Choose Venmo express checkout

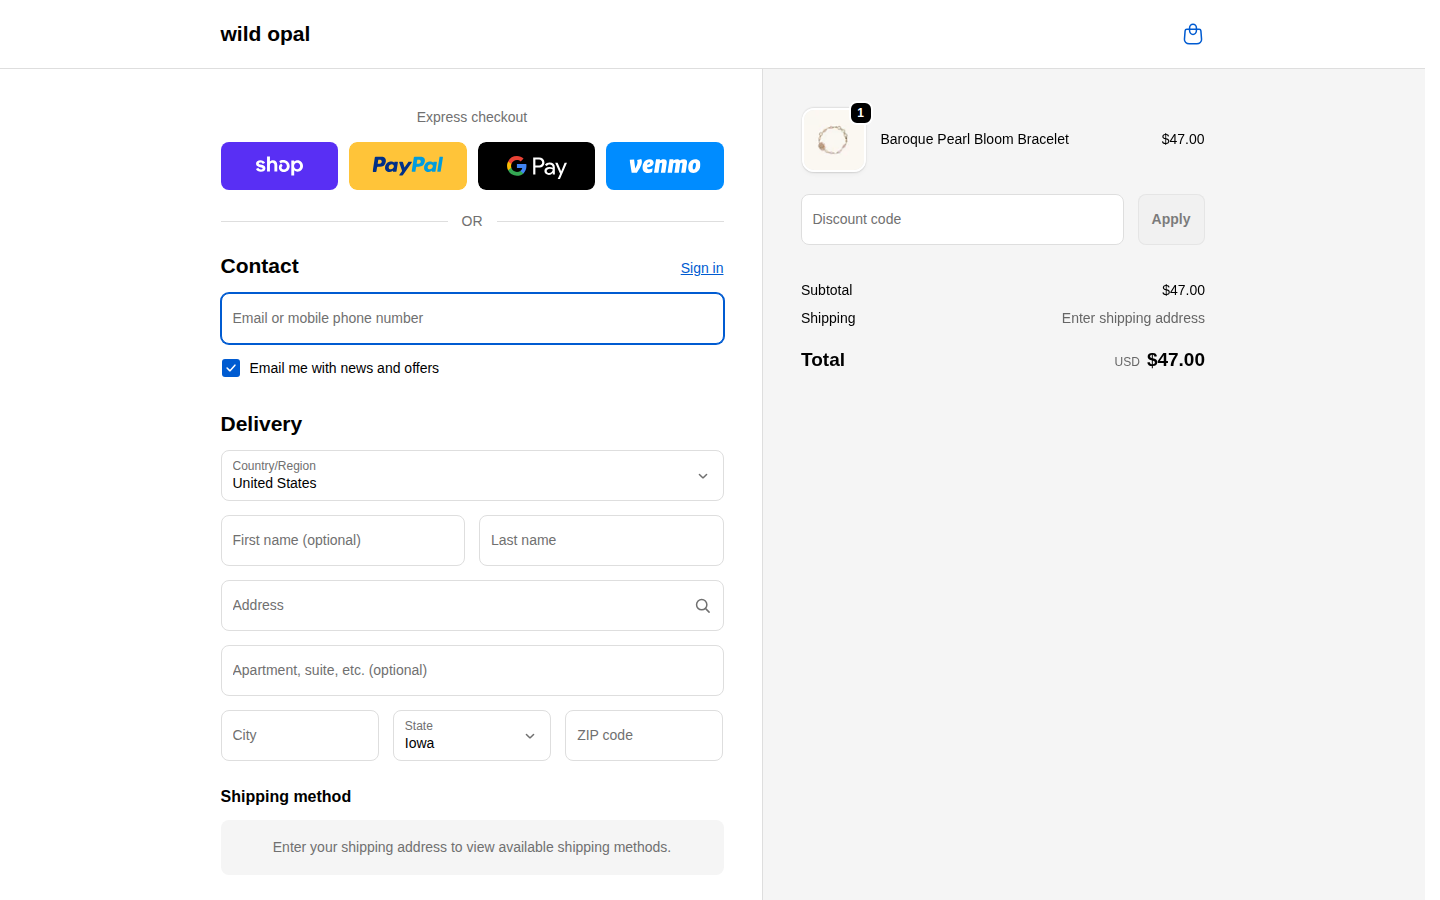(x=665, y=166)
